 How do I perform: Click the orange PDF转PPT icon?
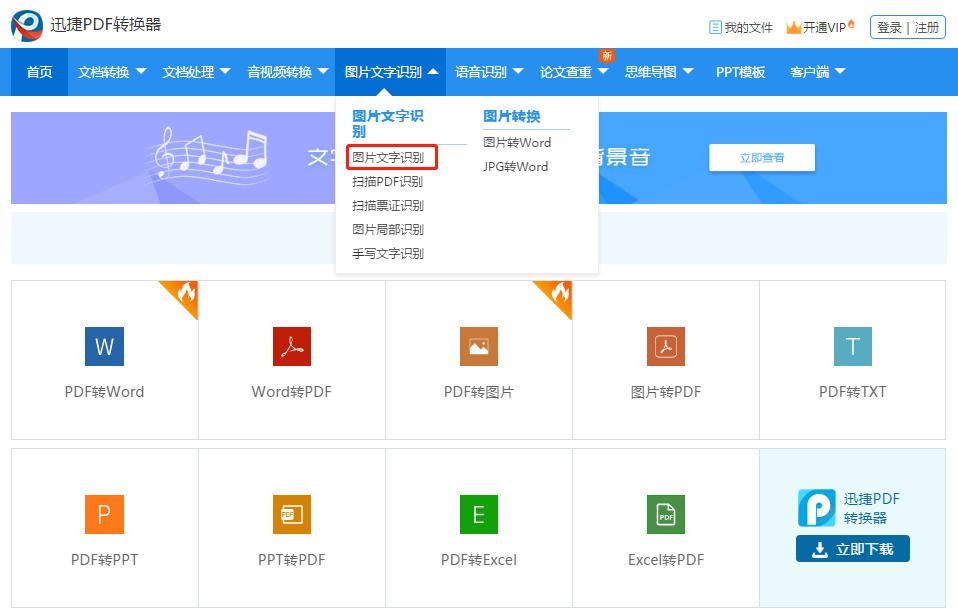[104, 514]
